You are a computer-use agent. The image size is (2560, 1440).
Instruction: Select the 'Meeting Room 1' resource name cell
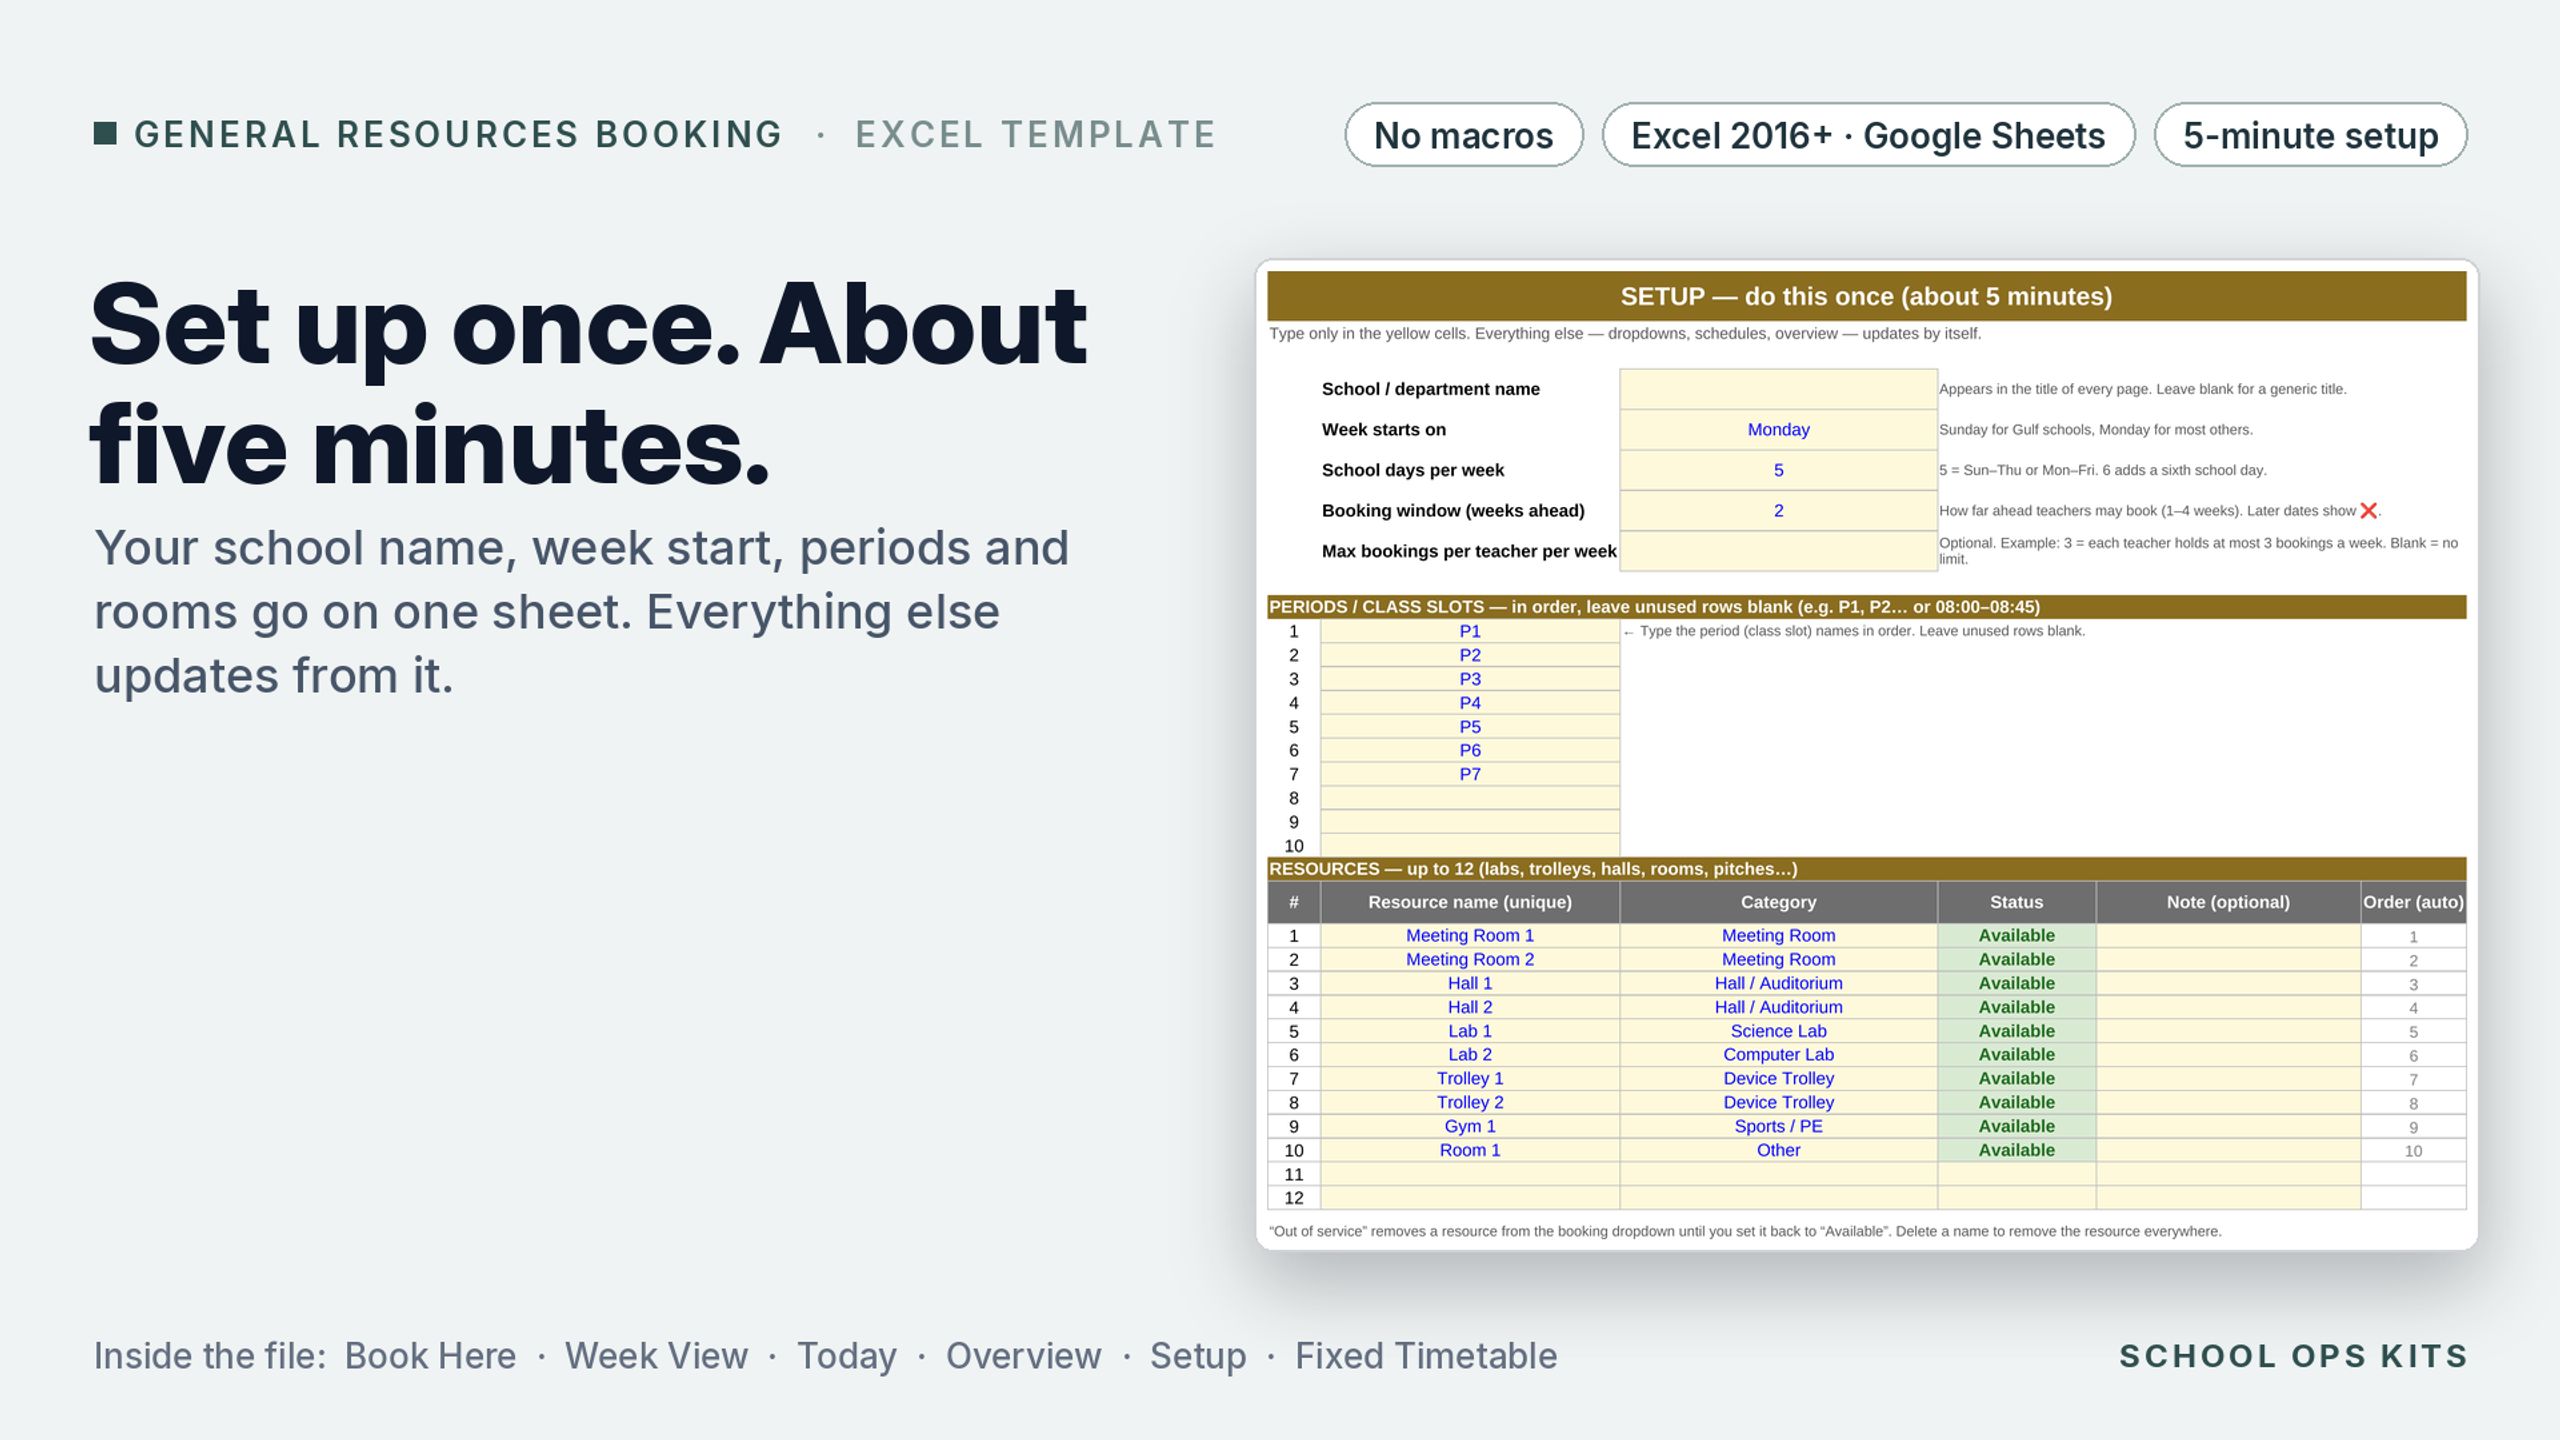pyautogui.click(x=1469, y=936)
